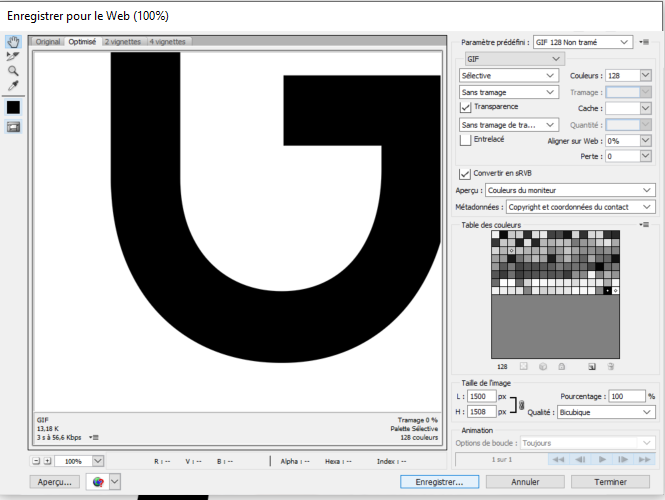
Task: Select black swatch in color table bottom row
Action: tap(607, 291)
